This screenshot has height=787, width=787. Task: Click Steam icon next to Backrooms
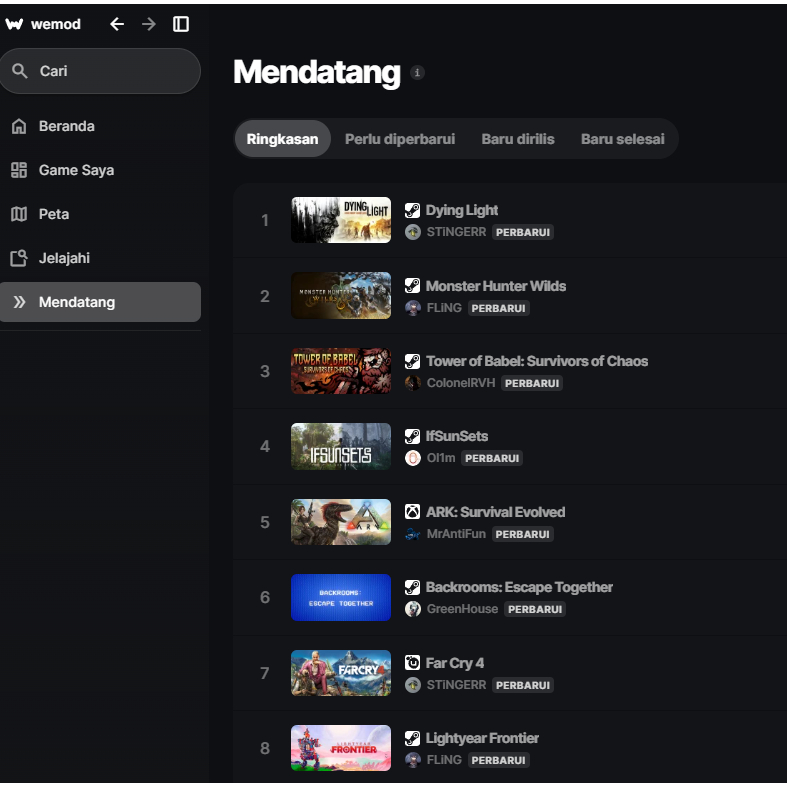[413, 587]
